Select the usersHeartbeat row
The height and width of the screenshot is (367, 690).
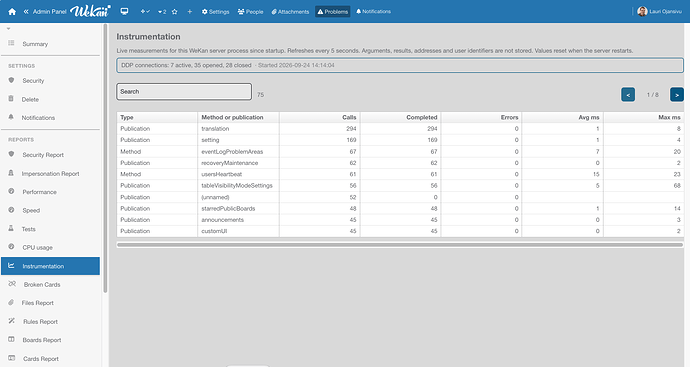400,174
